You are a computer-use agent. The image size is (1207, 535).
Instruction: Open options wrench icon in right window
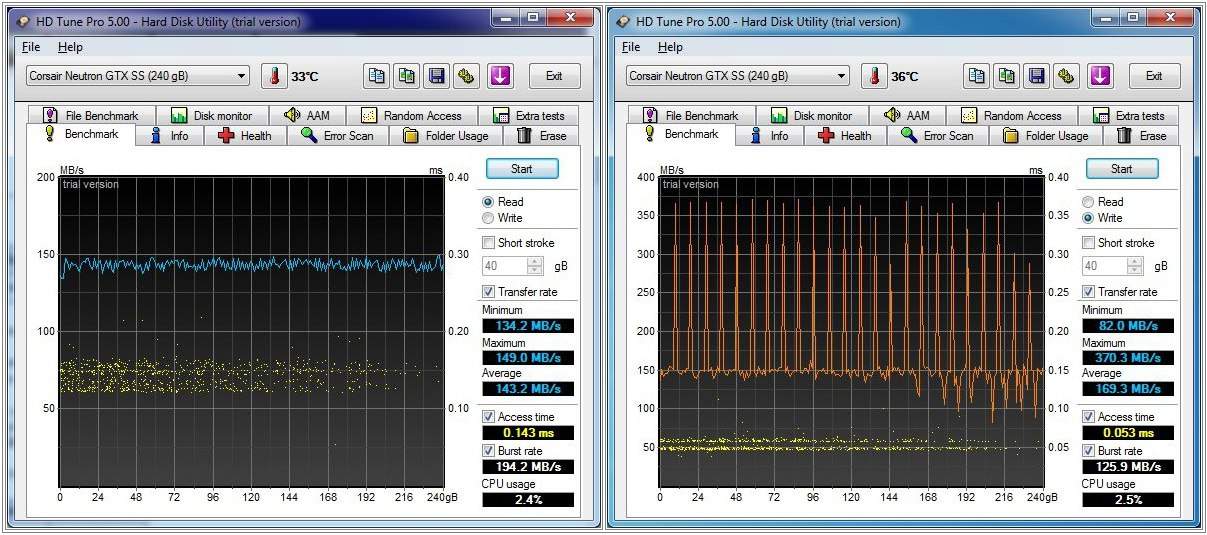click(x=1066, y=76)
